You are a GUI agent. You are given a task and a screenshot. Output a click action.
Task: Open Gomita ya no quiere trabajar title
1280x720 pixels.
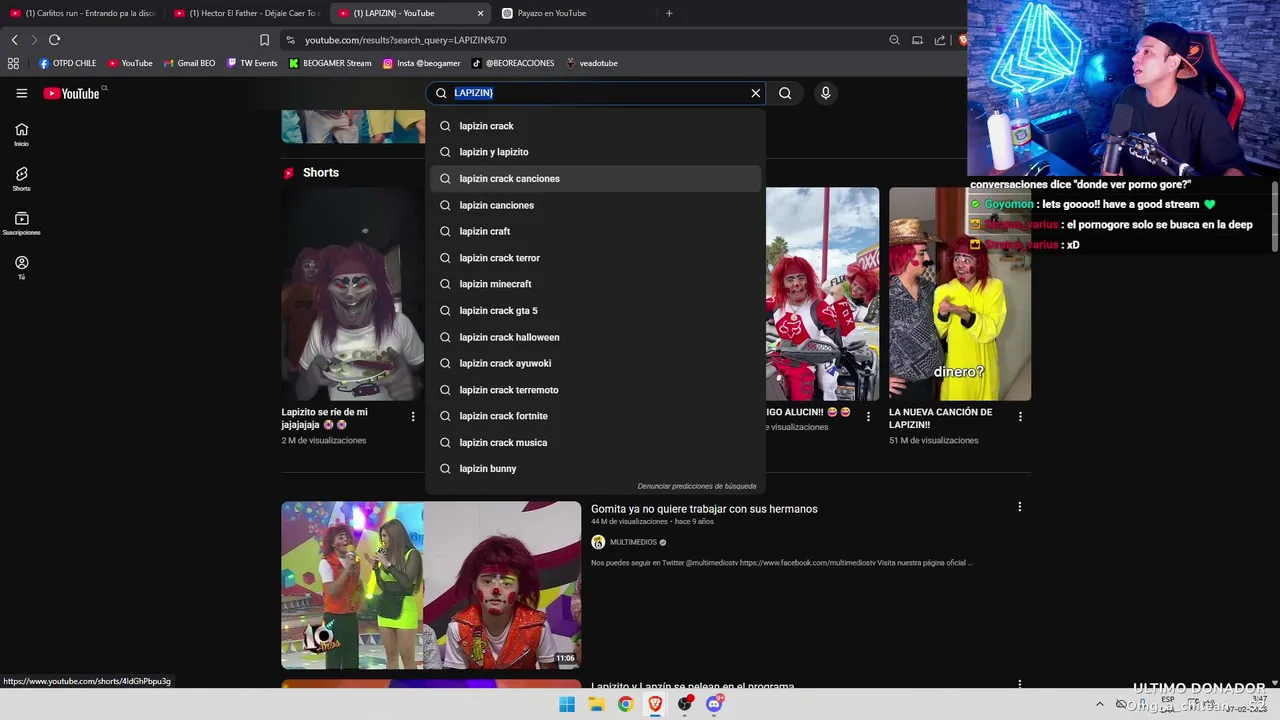coord(704,509)
